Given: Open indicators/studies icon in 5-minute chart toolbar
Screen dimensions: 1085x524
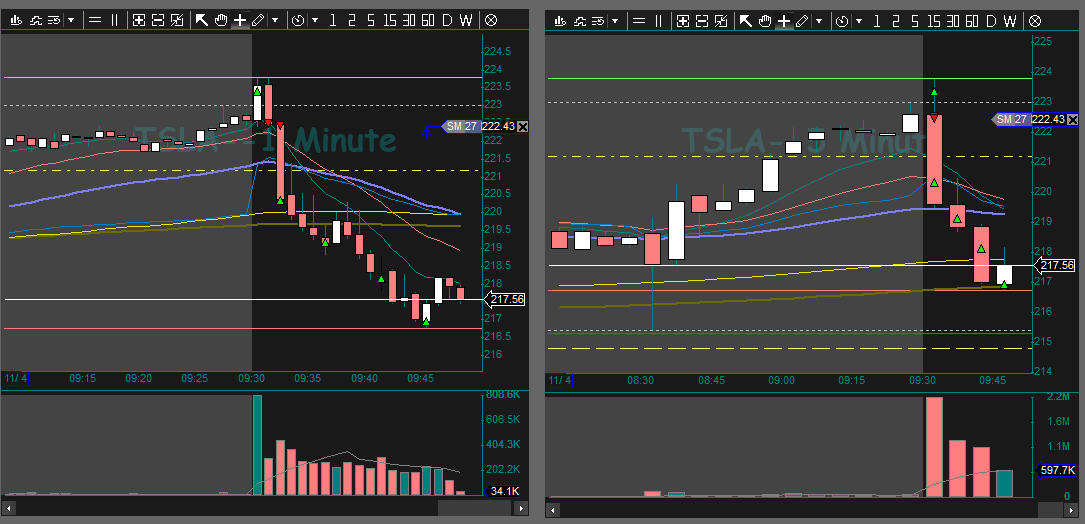Looking at the screenshot, I should (579, 21).
